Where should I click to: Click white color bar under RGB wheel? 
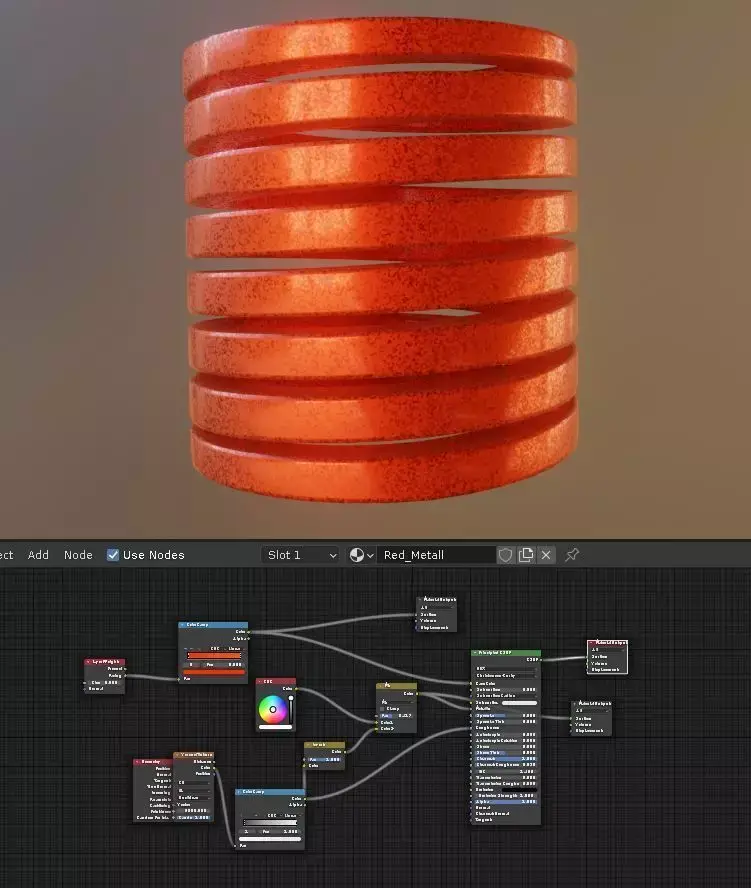pyautogui.click(x=275, y=727)
